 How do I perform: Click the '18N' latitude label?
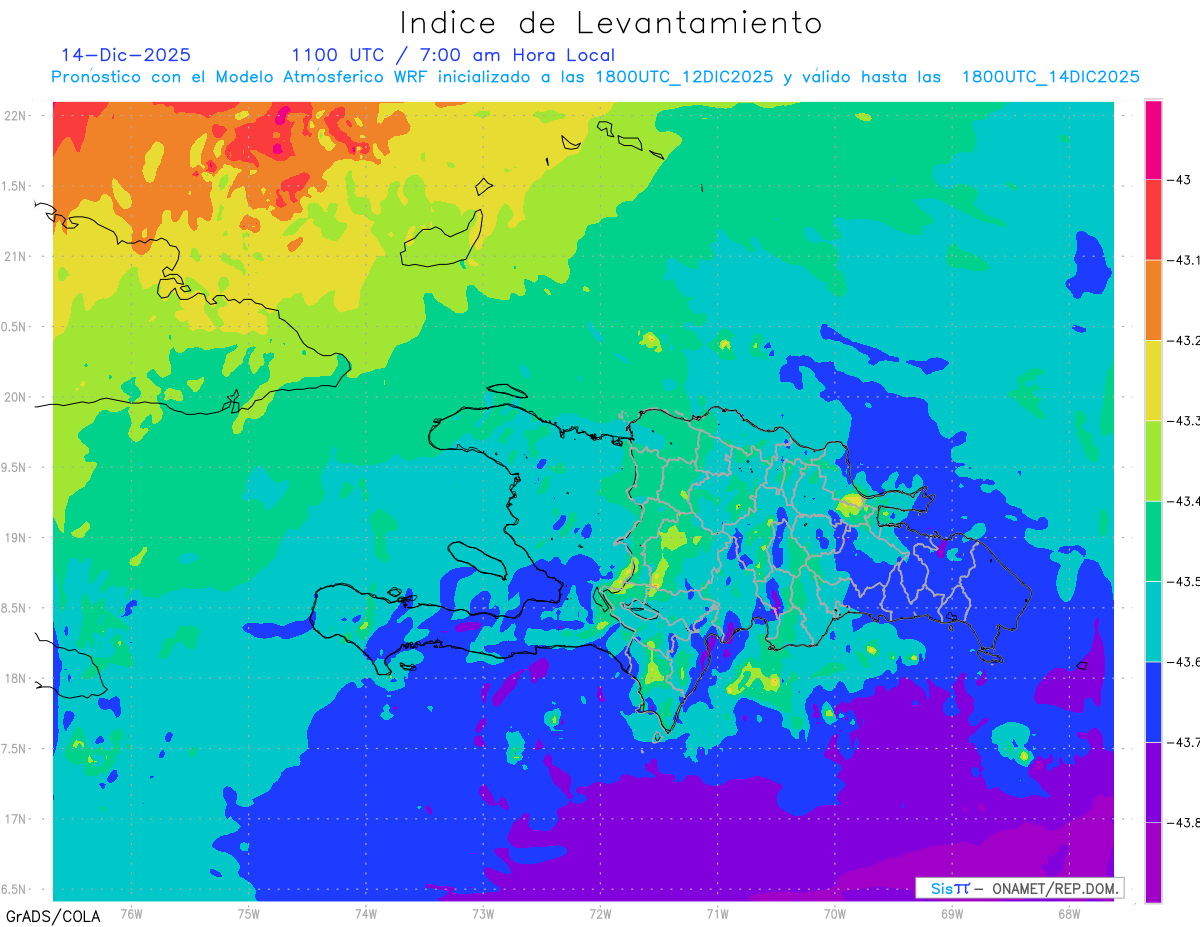pyautogui.click(x=17, y=678)
